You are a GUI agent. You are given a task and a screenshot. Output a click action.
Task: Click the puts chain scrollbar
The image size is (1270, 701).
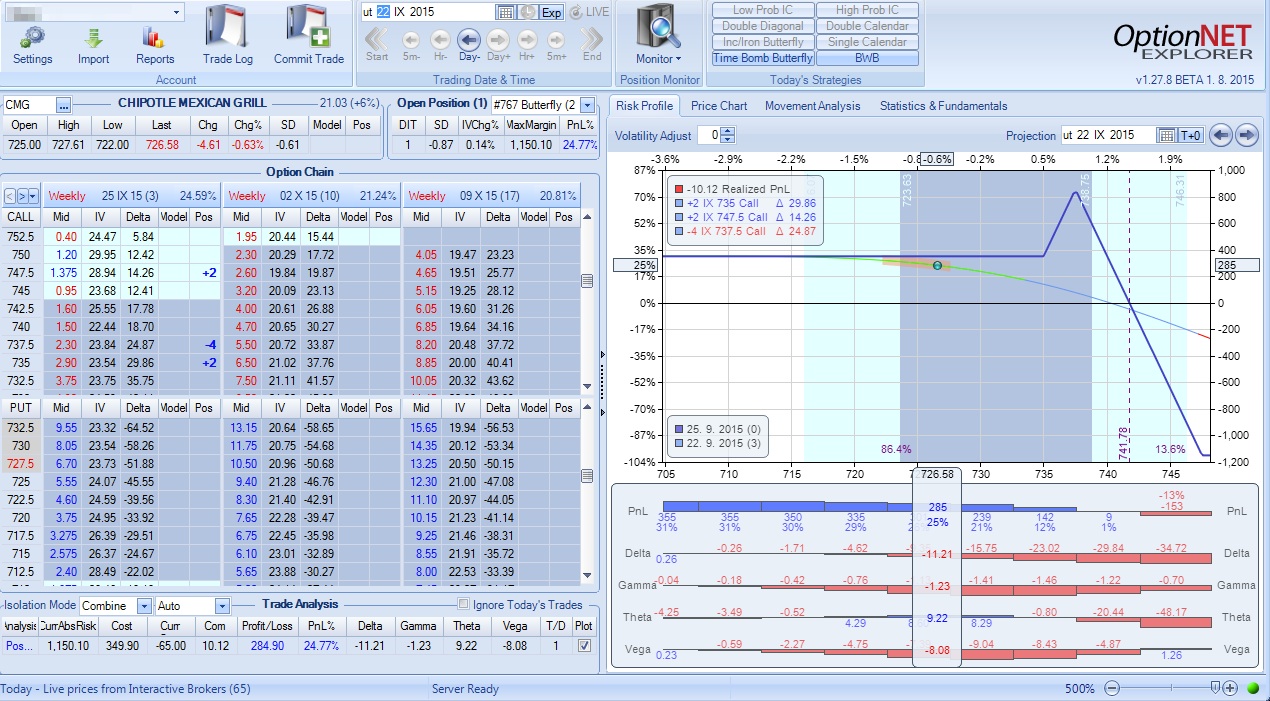[587, 492]
